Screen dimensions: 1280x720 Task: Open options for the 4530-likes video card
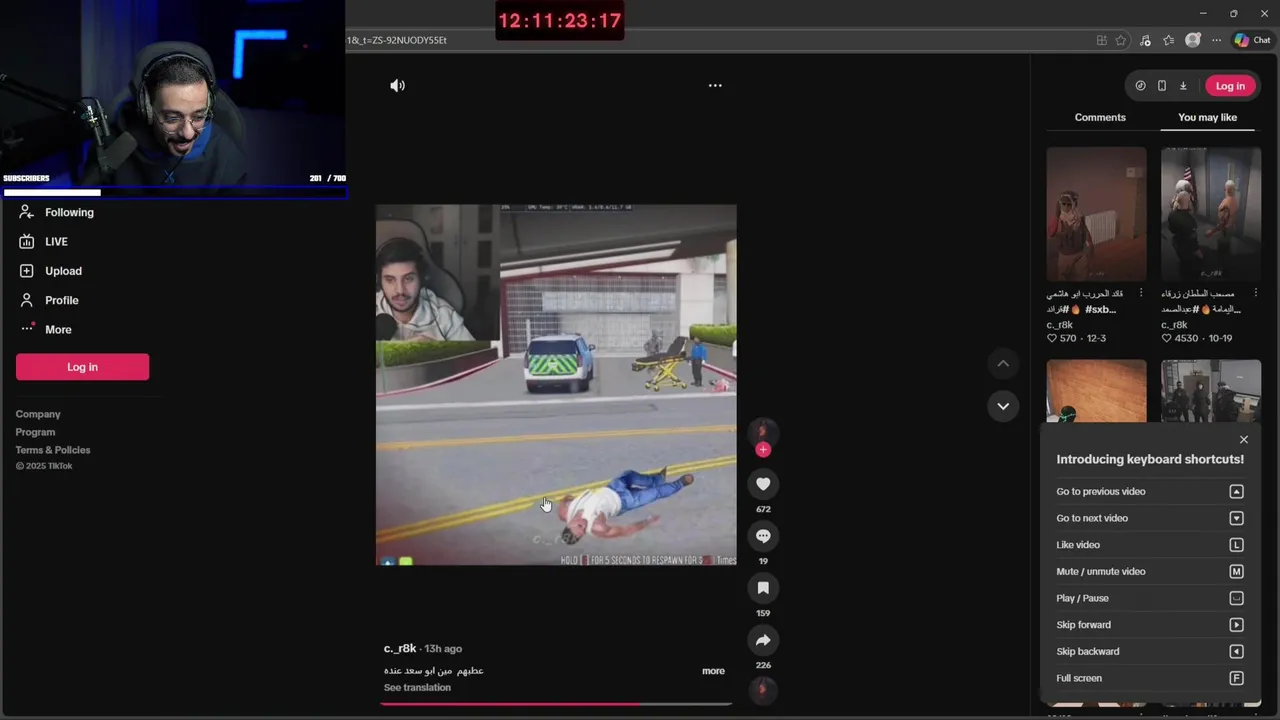[x=1256, y=293]
